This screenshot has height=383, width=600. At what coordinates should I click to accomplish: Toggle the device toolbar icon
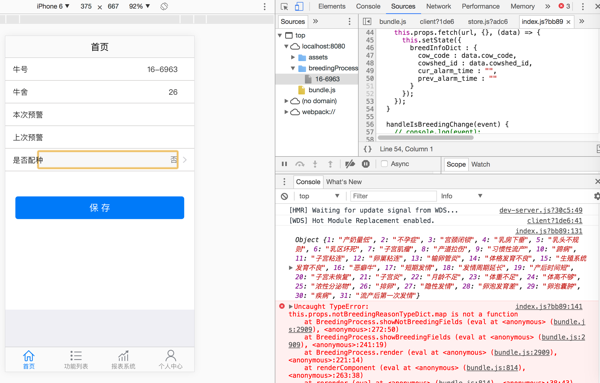[x=299, y=7]
